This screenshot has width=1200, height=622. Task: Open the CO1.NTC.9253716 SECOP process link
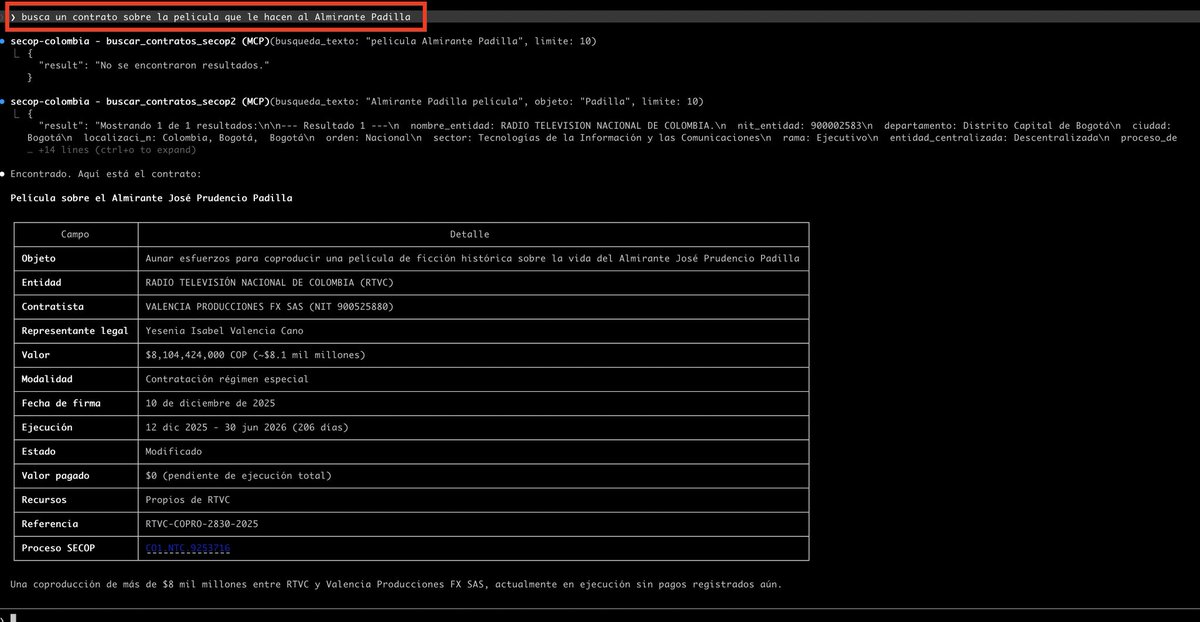click(x=188, y=548)
